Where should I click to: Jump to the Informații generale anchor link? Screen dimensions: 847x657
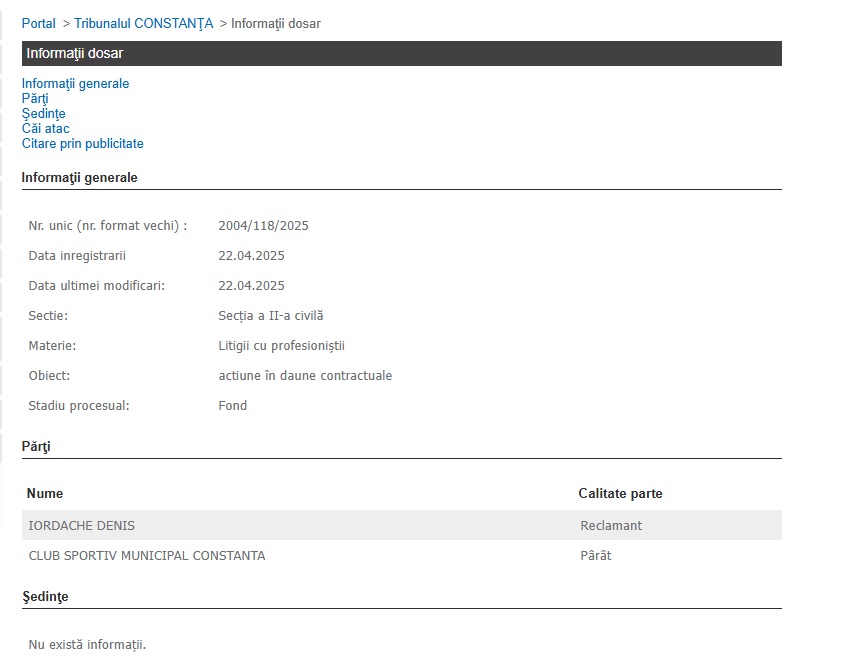point(75,84)
